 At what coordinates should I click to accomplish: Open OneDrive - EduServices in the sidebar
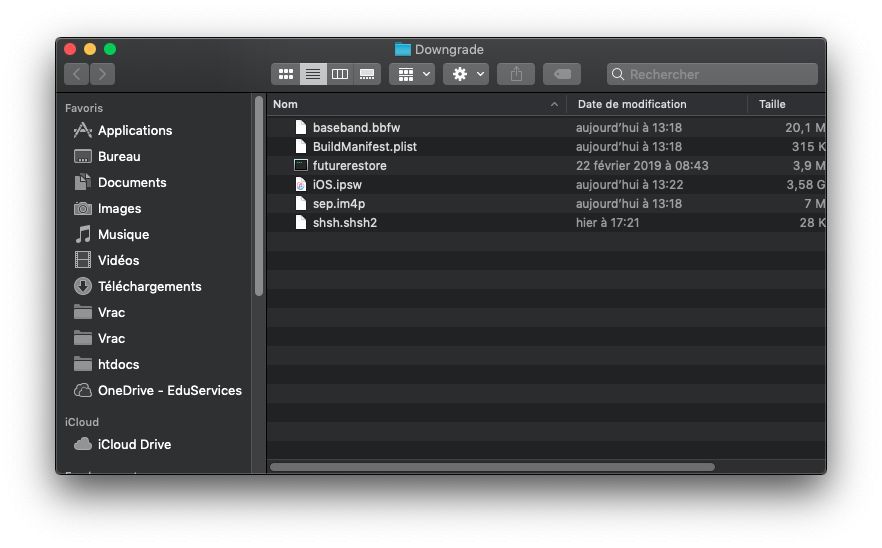coord(169,390)
